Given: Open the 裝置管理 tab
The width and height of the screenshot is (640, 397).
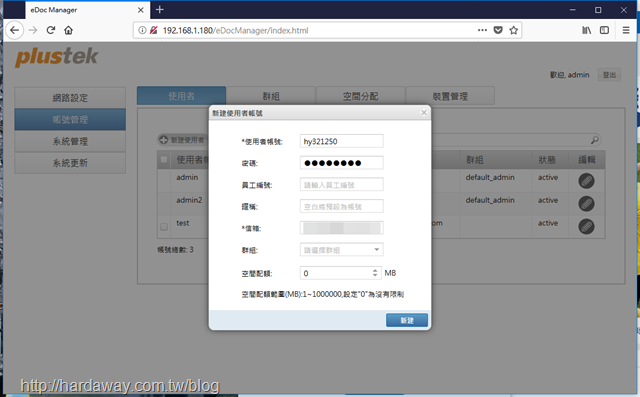Looking at the screenshot, I should click(450, 96).
